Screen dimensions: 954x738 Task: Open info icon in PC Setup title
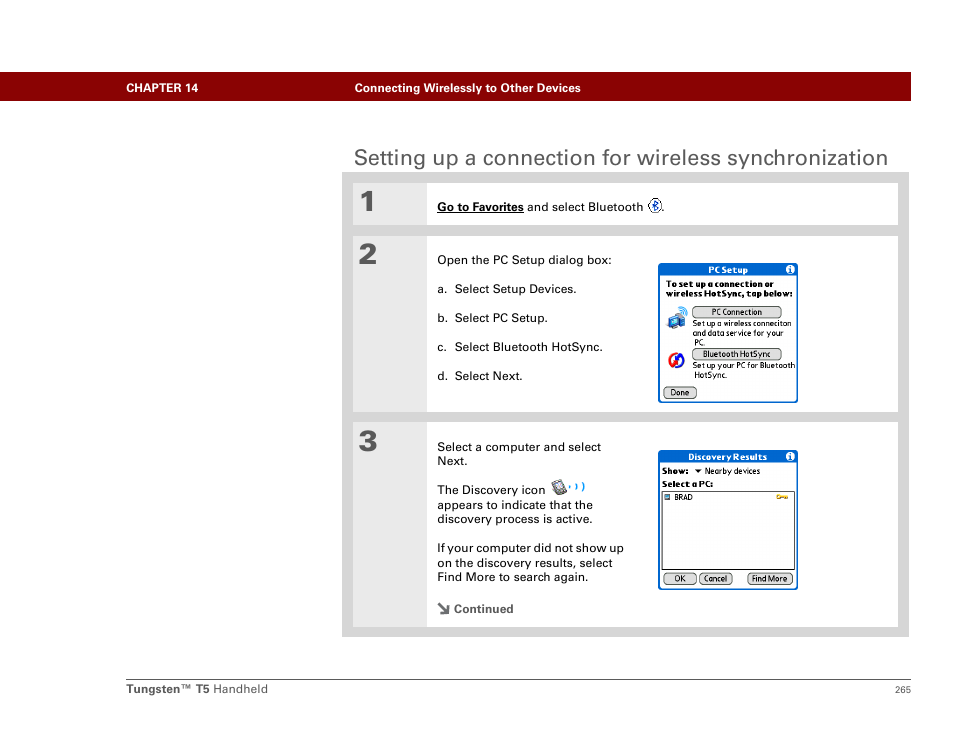point(790,270)
